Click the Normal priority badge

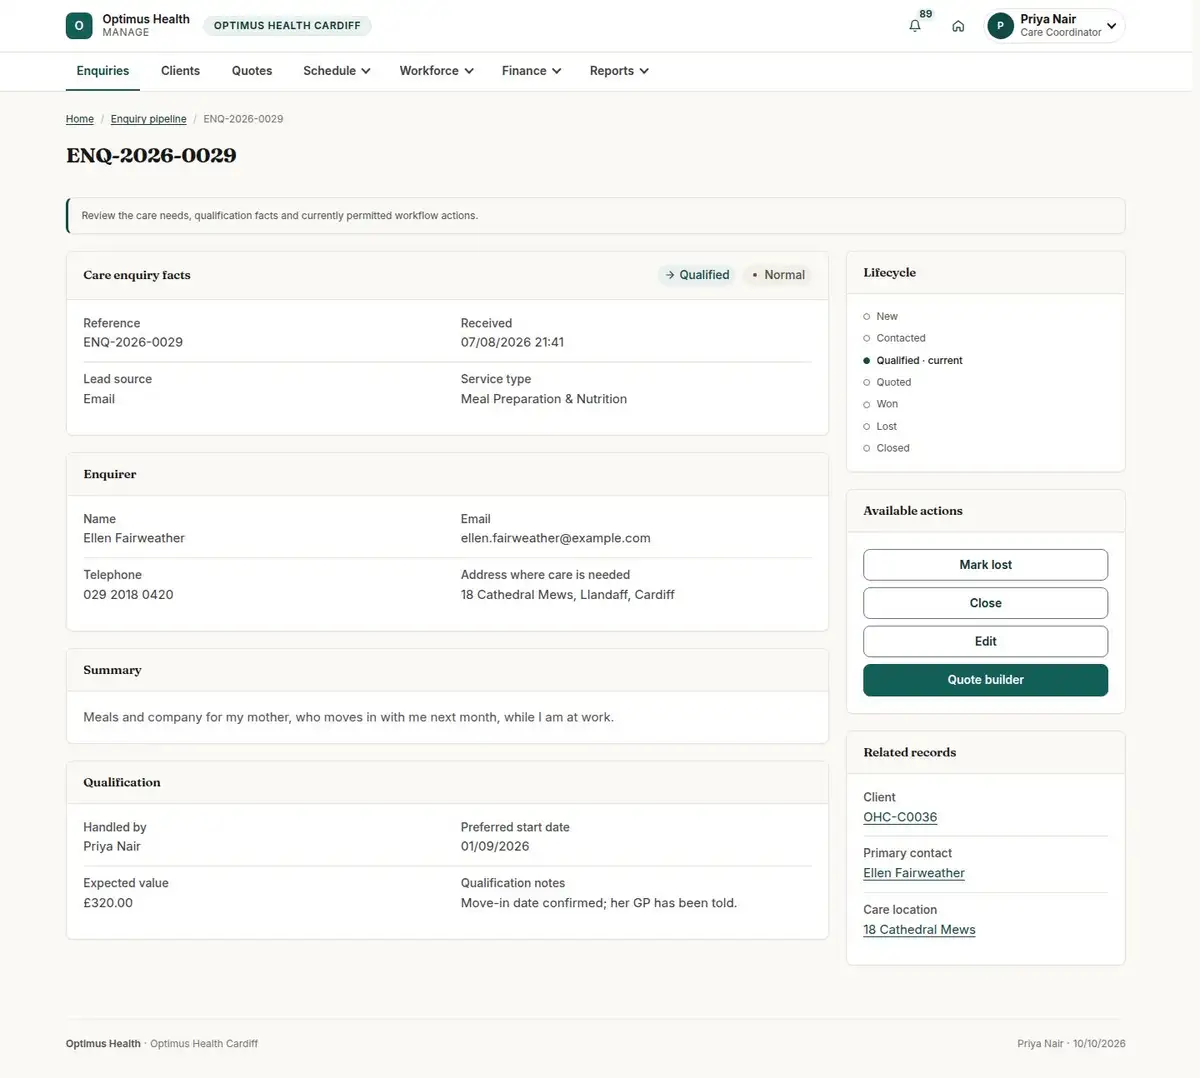click(x=778, y=275)
